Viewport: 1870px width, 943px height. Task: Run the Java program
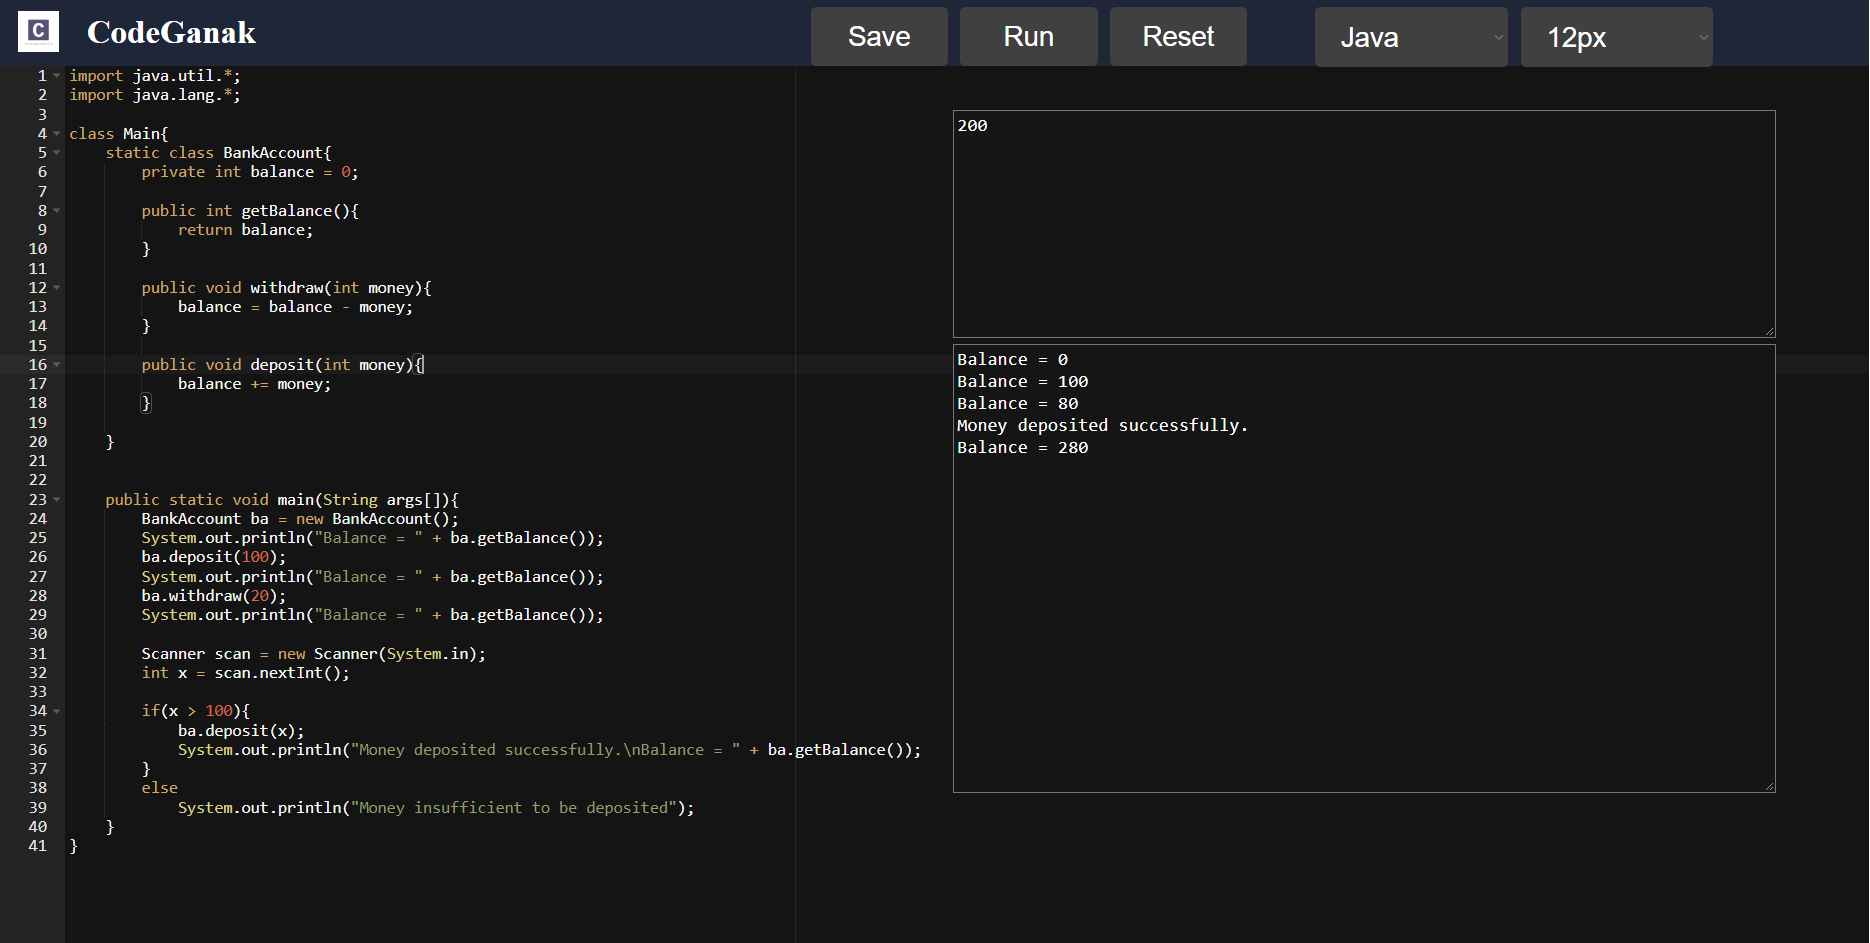click(x=1028, y=37)
